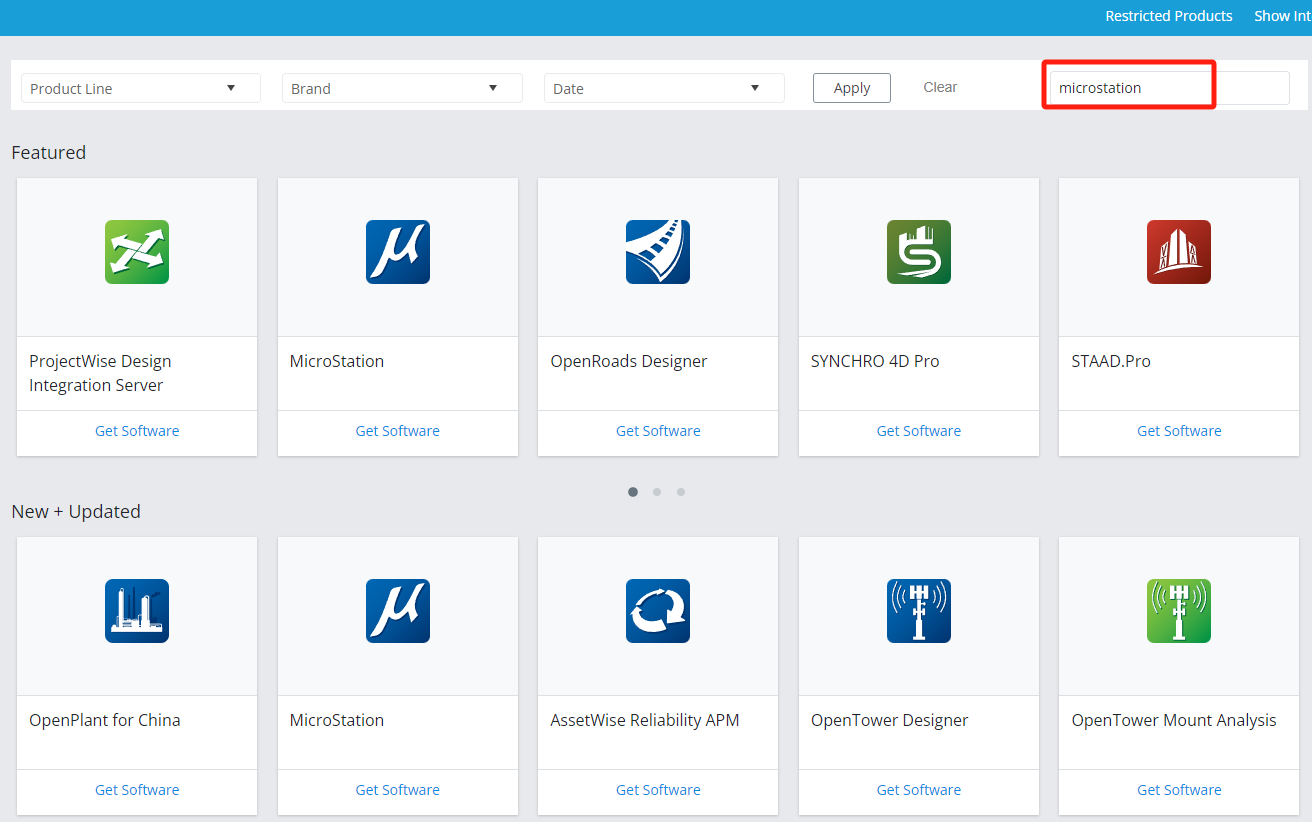Click the OpenRoads Designer title text
Image resolution: width=1312 pixels, height=822 pixels.
tap(629, 361)
